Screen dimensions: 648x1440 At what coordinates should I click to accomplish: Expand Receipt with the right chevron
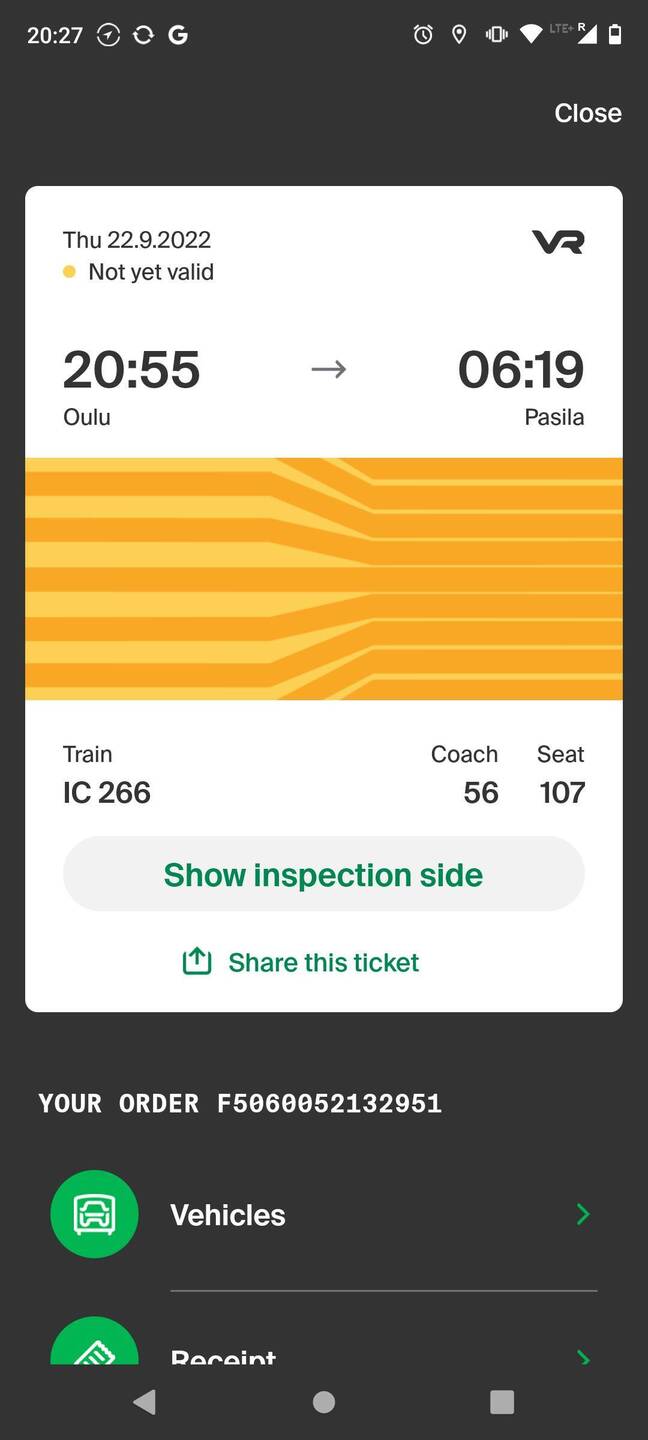coord(583,1356)
